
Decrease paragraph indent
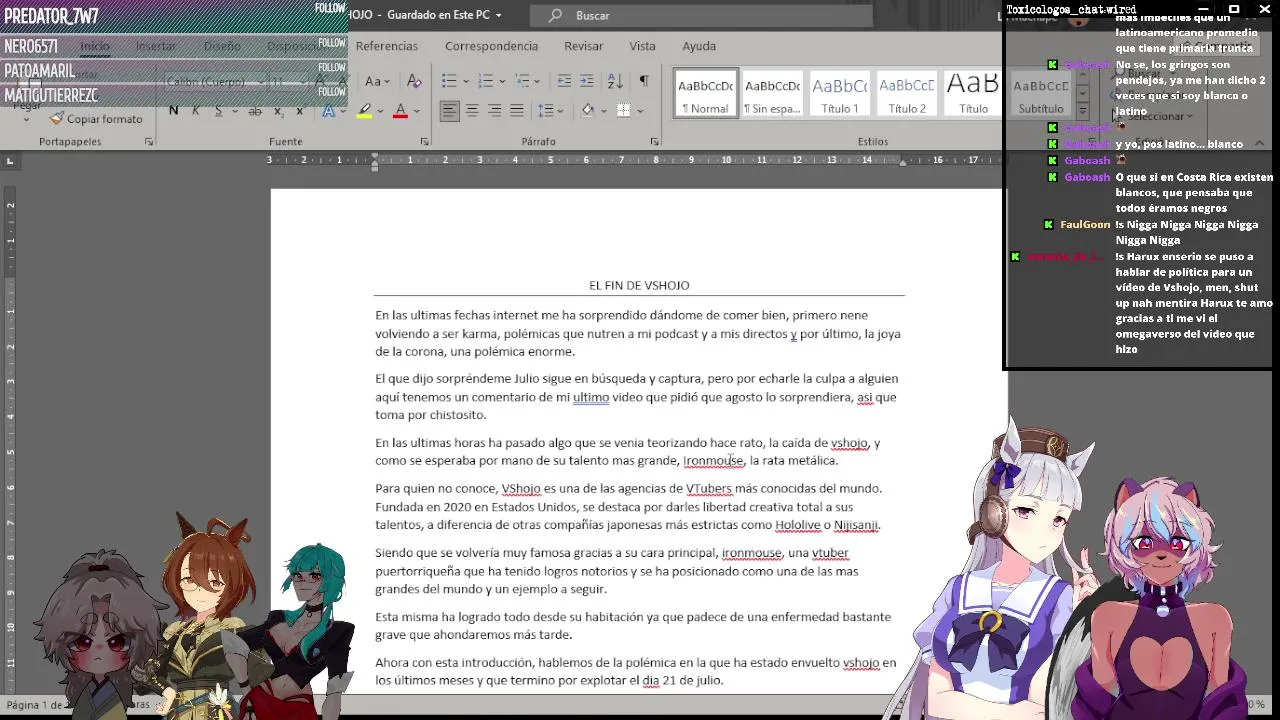(564, 81)
